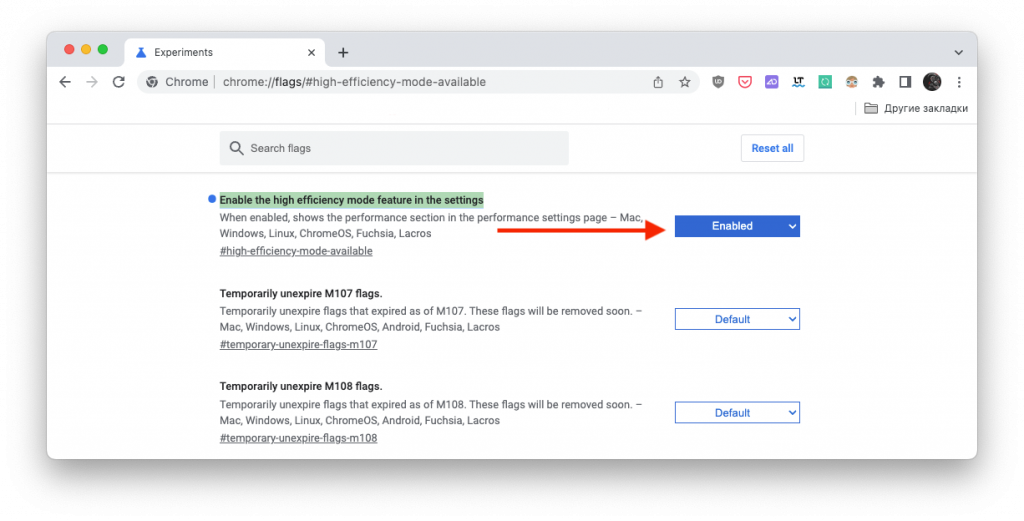Click 'Temporarily unexpire M107 flags.' heading
This screenshot has height=521, width=1024.
[301, 294]
